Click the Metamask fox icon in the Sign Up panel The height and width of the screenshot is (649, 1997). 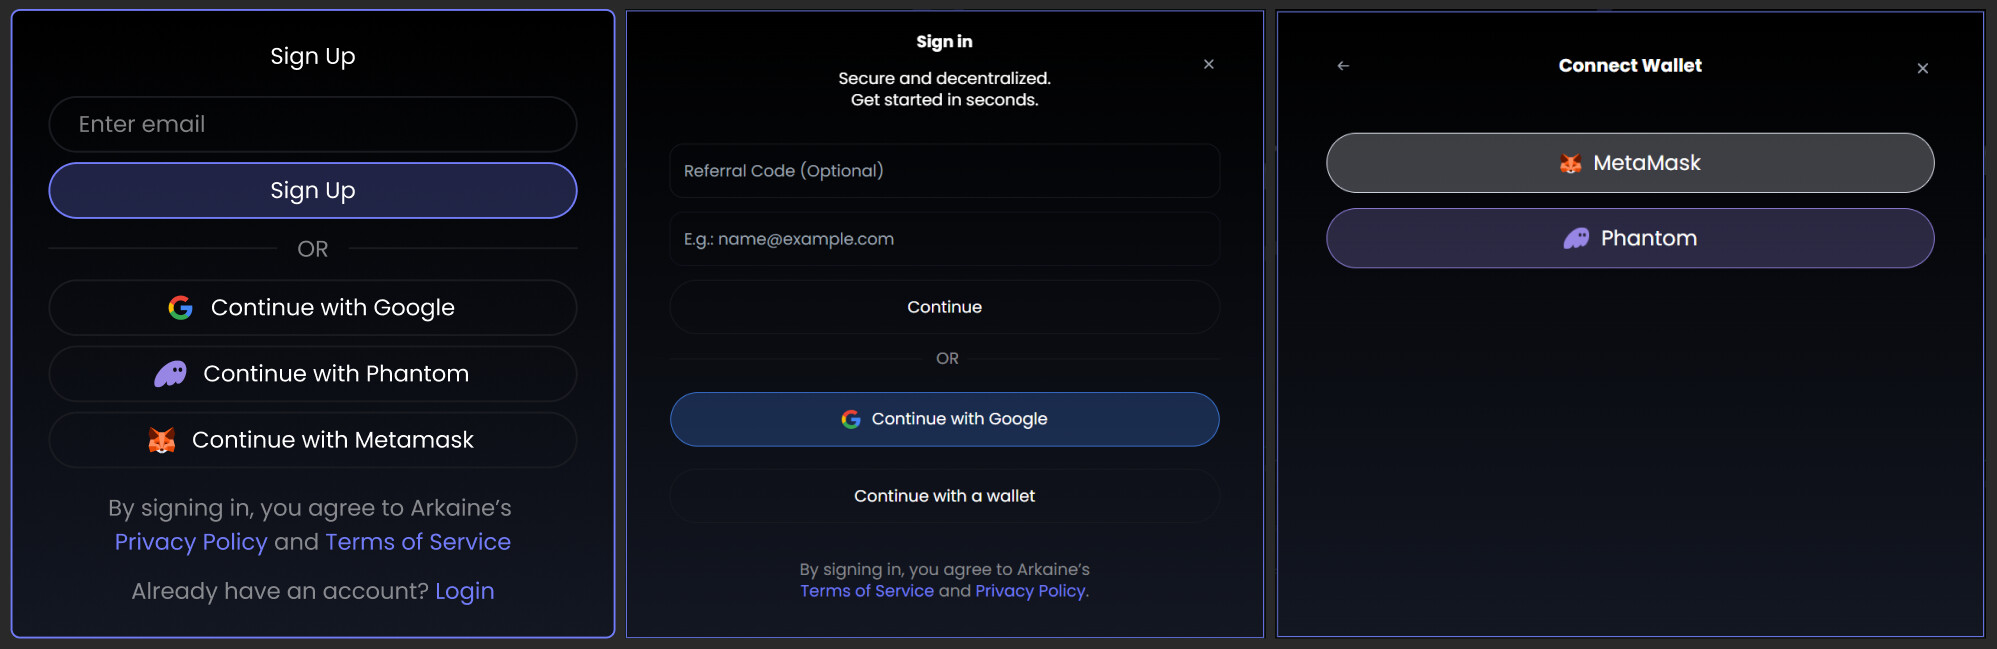point(162,440)
